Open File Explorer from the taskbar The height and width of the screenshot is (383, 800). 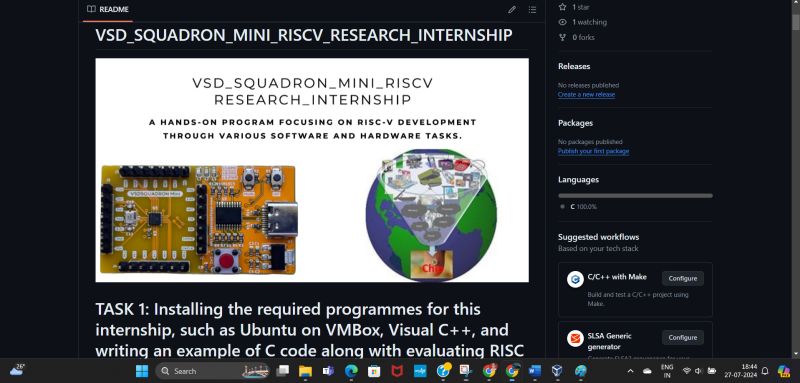305,371
